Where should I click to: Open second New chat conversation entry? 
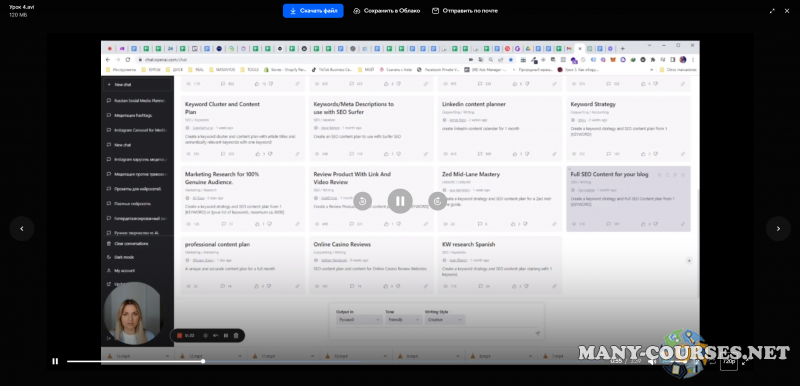coord(137,145)
